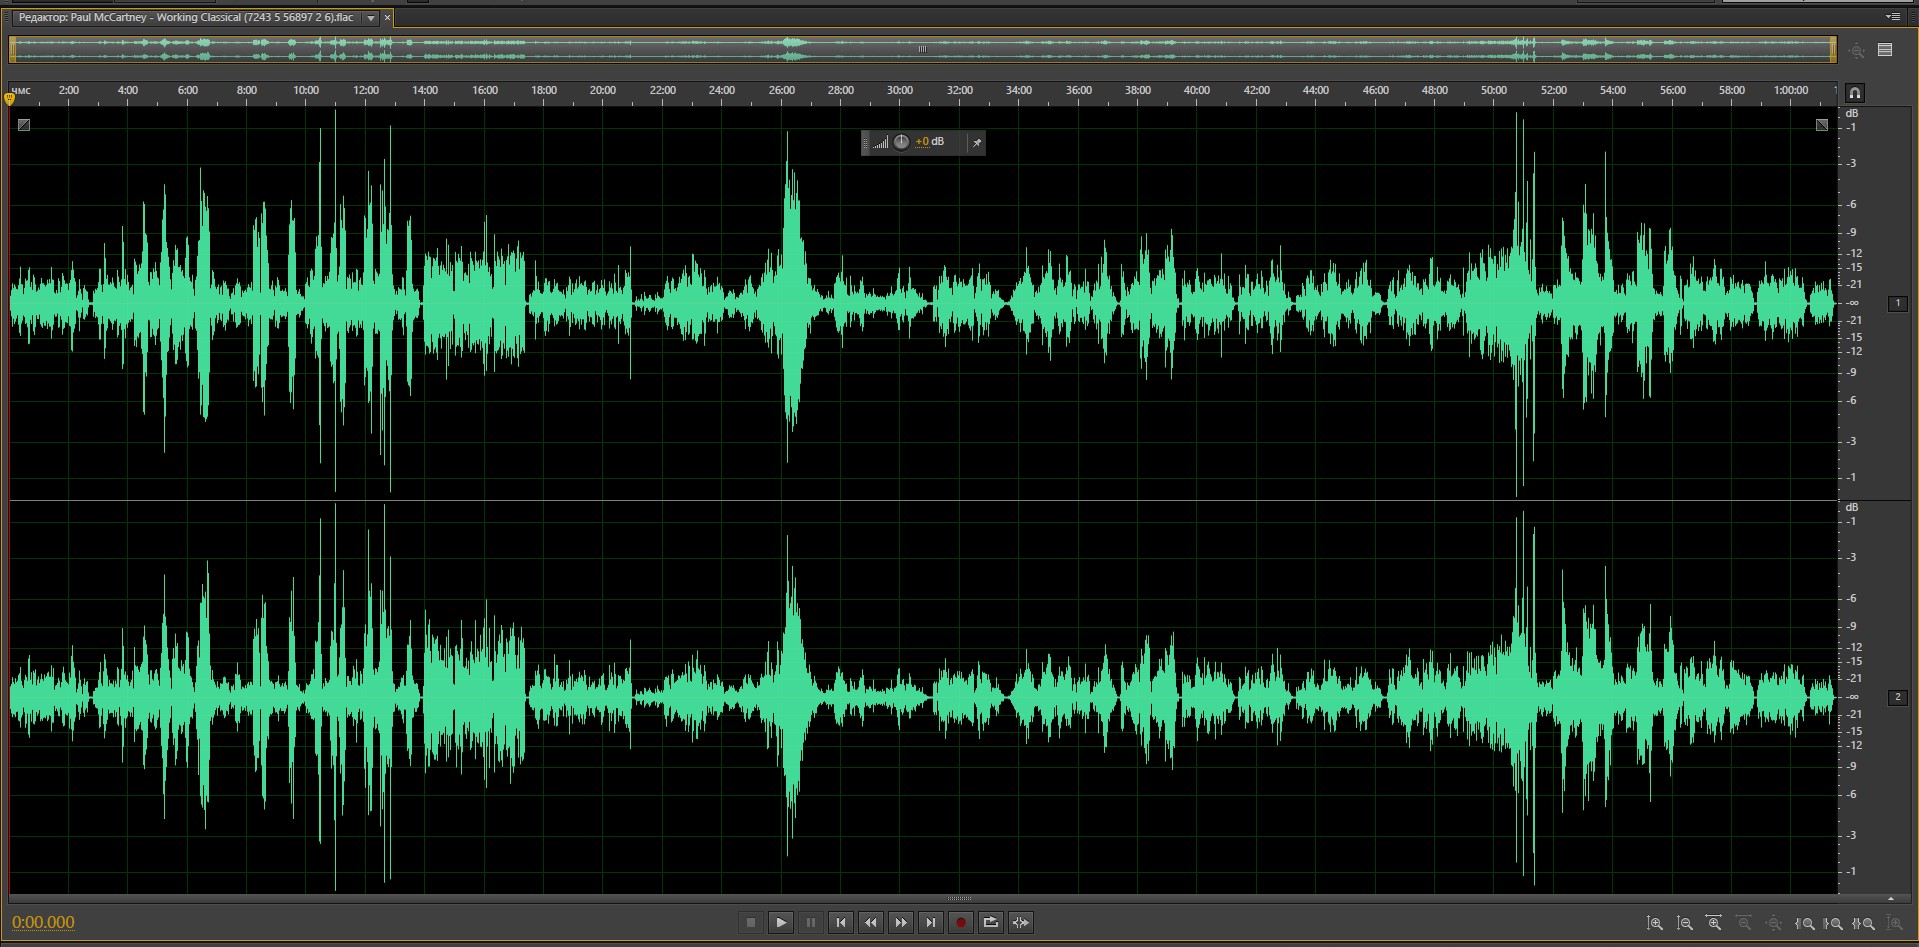The width and height of the screenshot is (1919, 947).
Task: Click the red Record button
Action: pyautogui.click(x=960, y=922)
